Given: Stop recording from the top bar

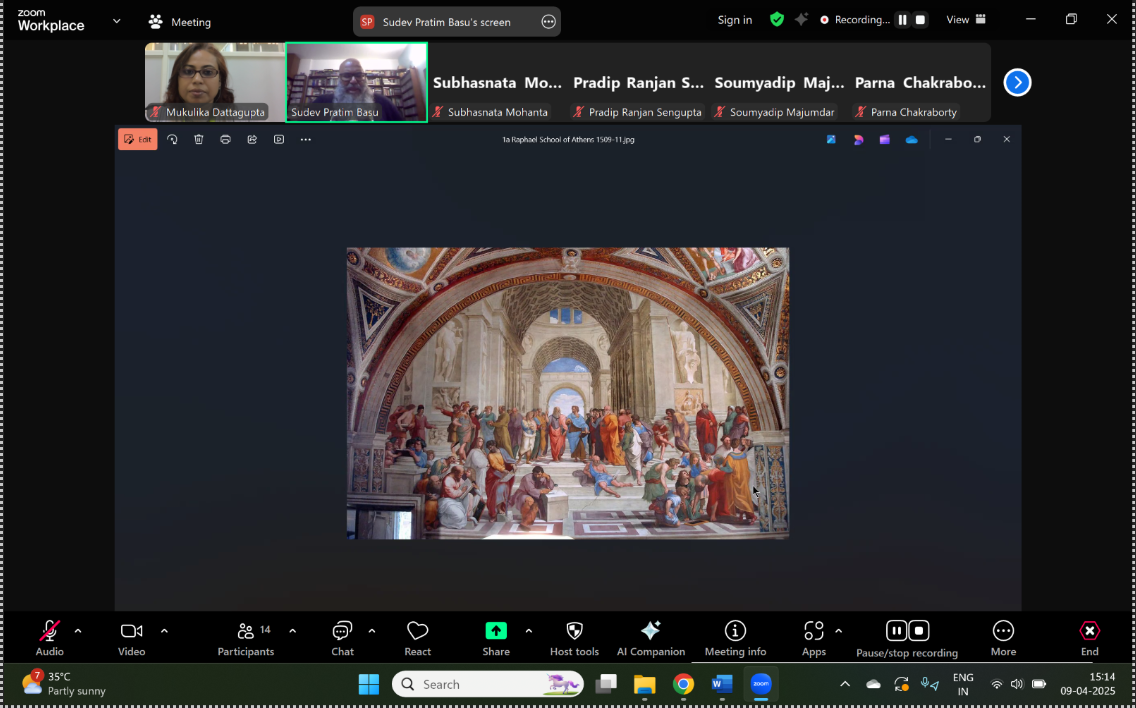Looking at the screenshot, I should pos(920,20).
